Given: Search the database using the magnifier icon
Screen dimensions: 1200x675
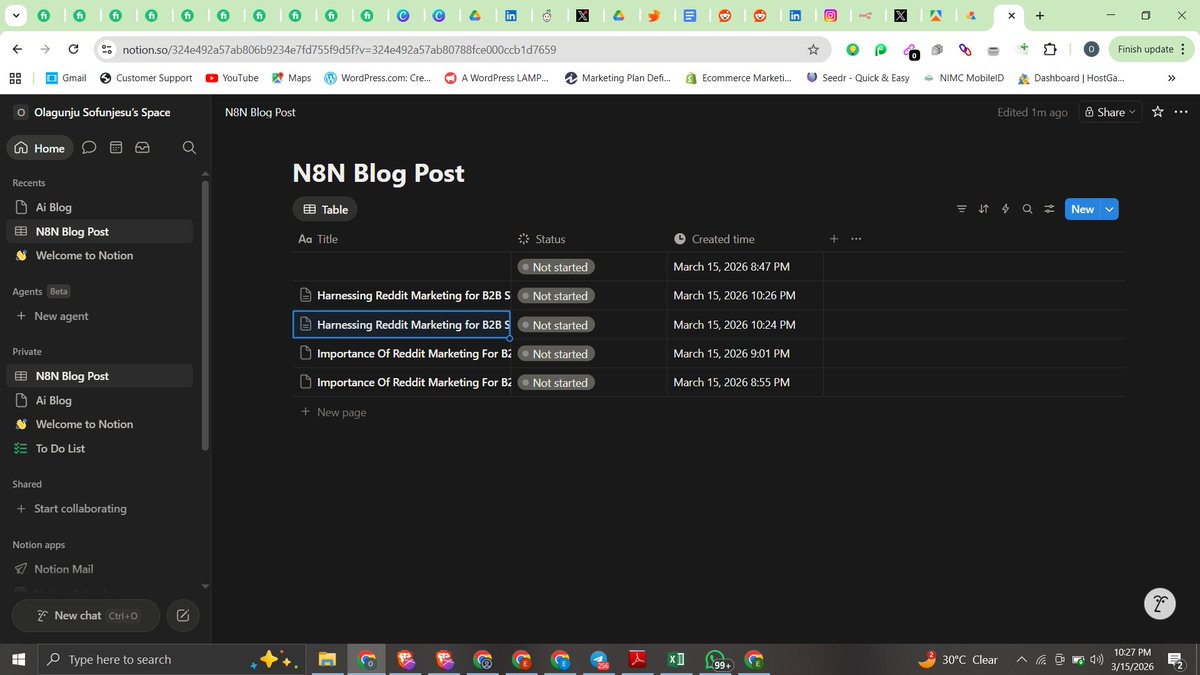Looking at the screenshot, I should (1027, 208).
